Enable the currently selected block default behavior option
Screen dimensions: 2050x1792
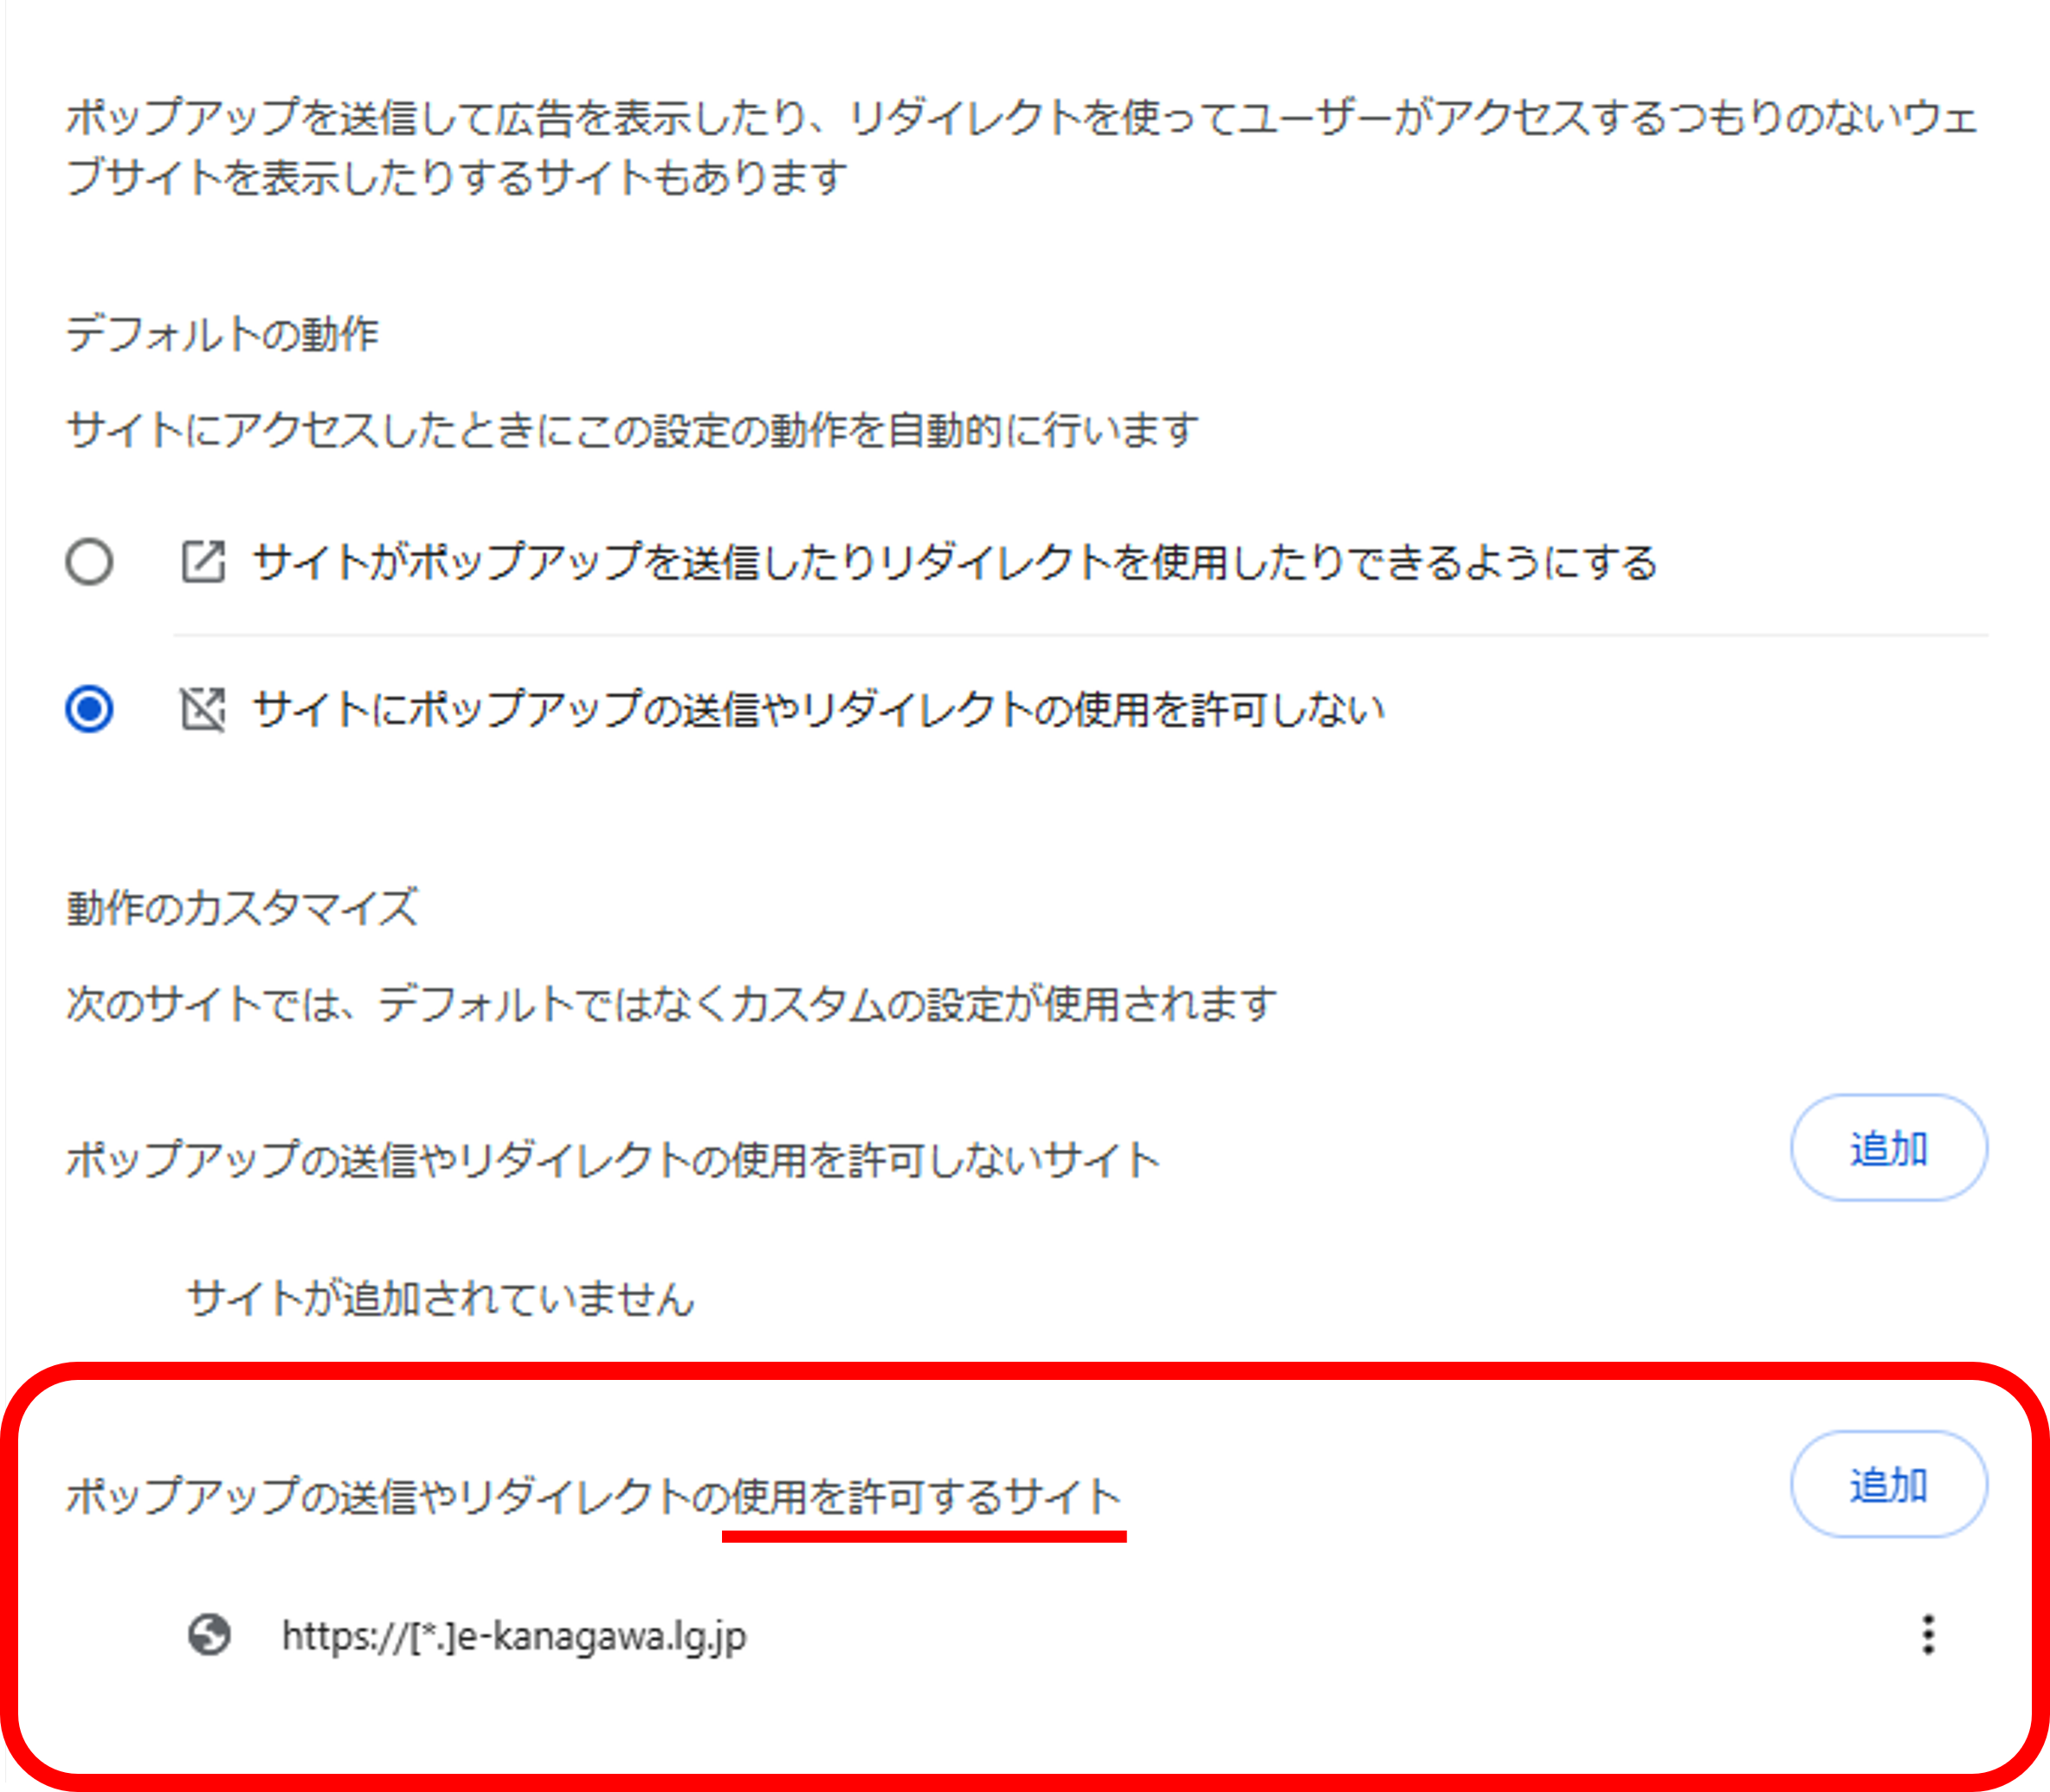point(88,710)
